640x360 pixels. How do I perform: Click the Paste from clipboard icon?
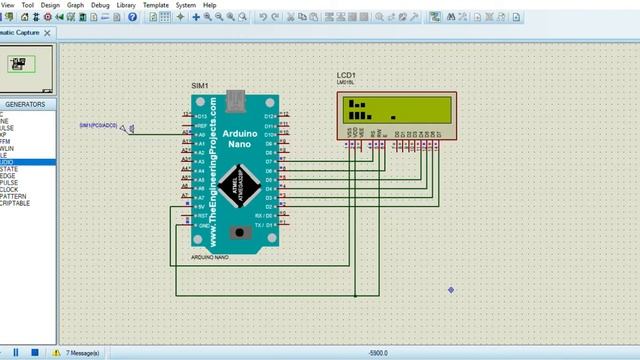314,17
